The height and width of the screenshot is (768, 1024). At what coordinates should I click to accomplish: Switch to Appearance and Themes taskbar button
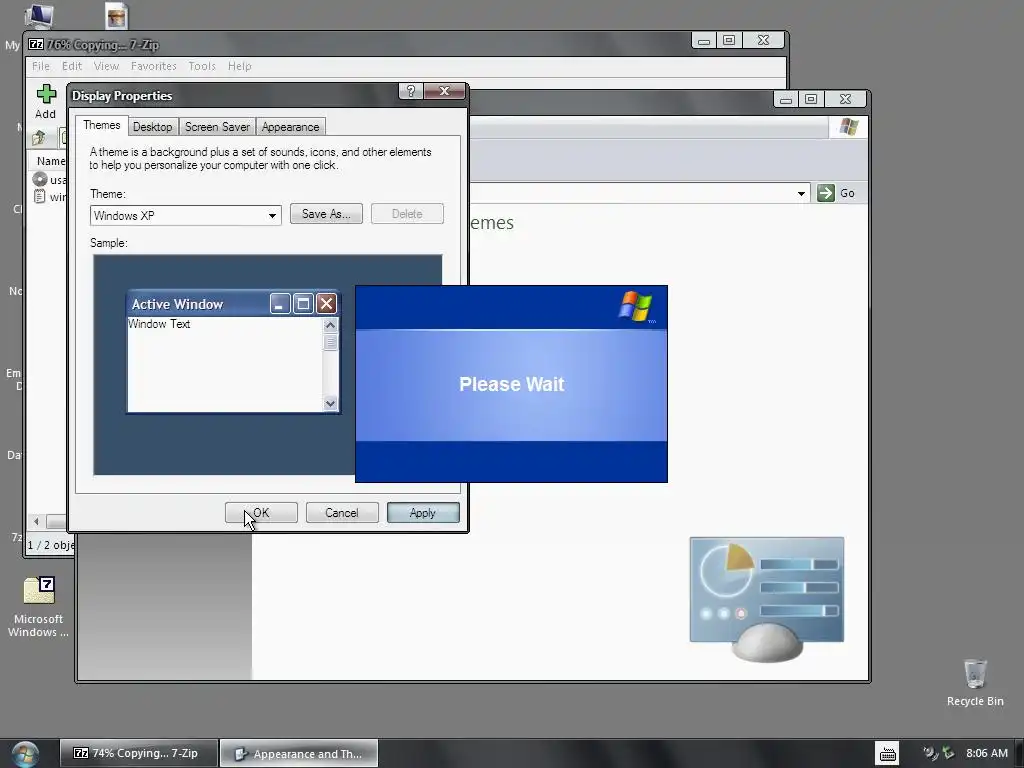click(x=298, y=753)
